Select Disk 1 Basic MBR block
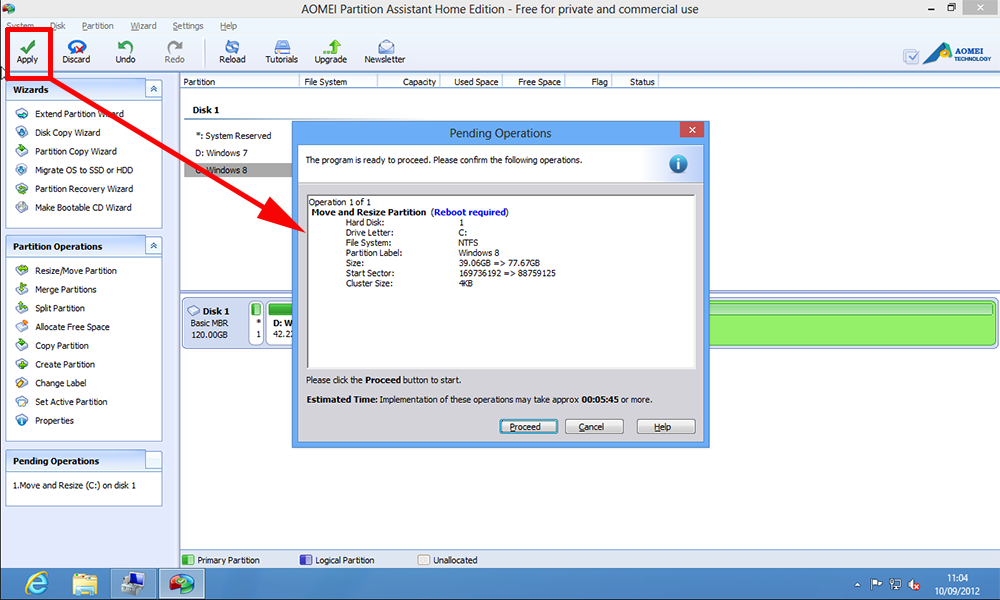Viewport: 1000px width, 600px height. click(215, 323)
